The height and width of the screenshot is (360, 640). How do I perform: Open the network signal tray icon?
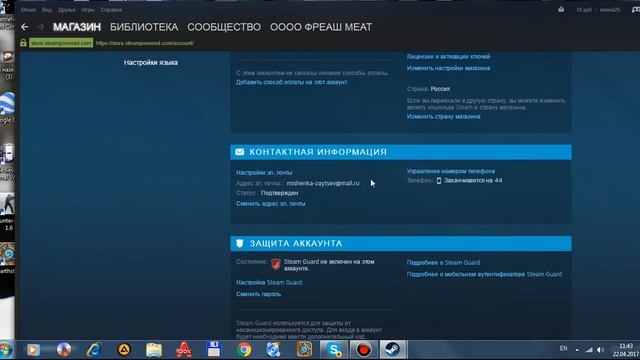pos(589,350)
